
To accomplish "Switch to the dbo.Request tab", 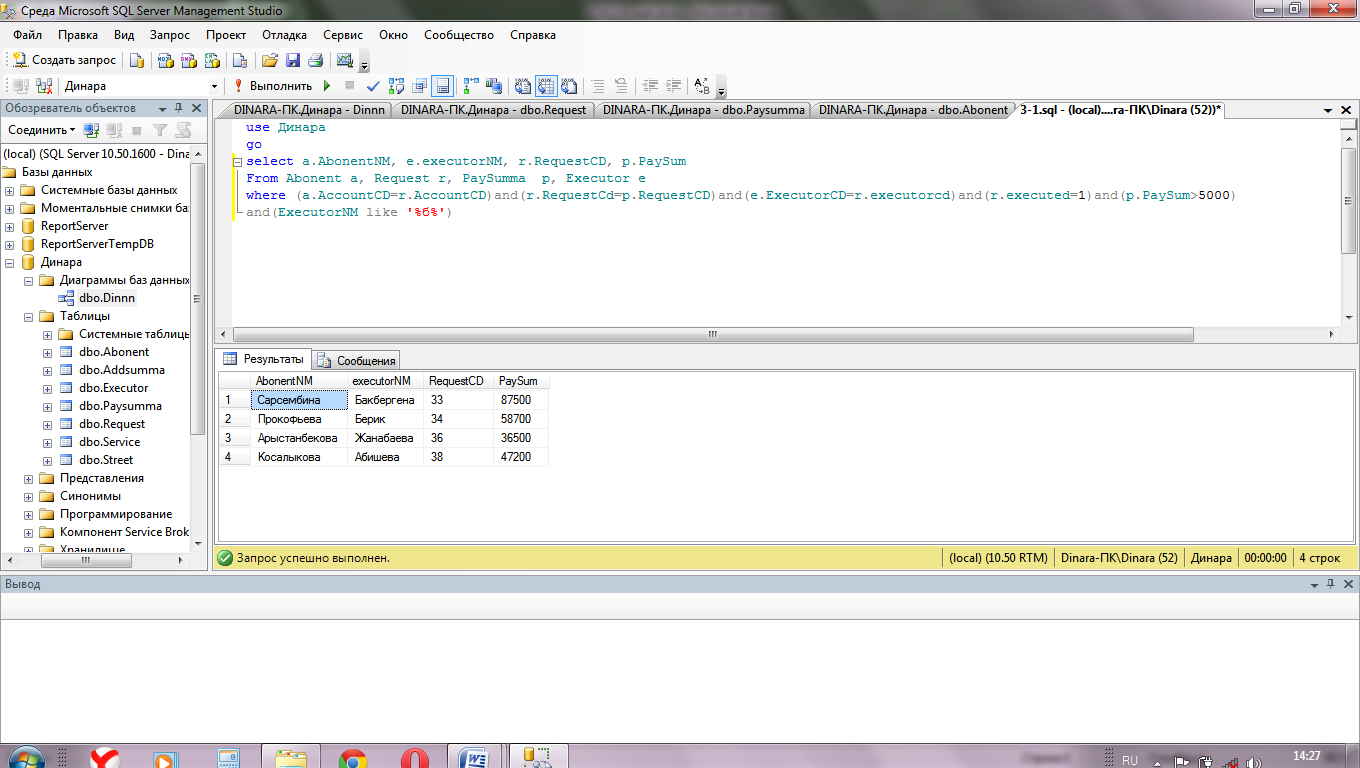I will click(x=493, y=110).
